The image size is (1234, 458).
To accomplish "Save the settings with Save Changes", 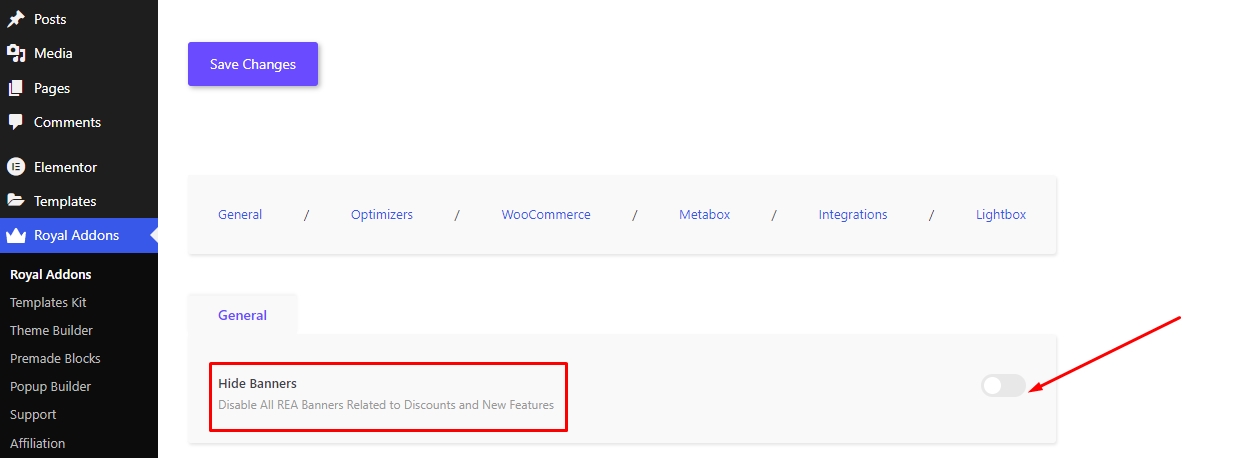I will [x=253, y=64].
